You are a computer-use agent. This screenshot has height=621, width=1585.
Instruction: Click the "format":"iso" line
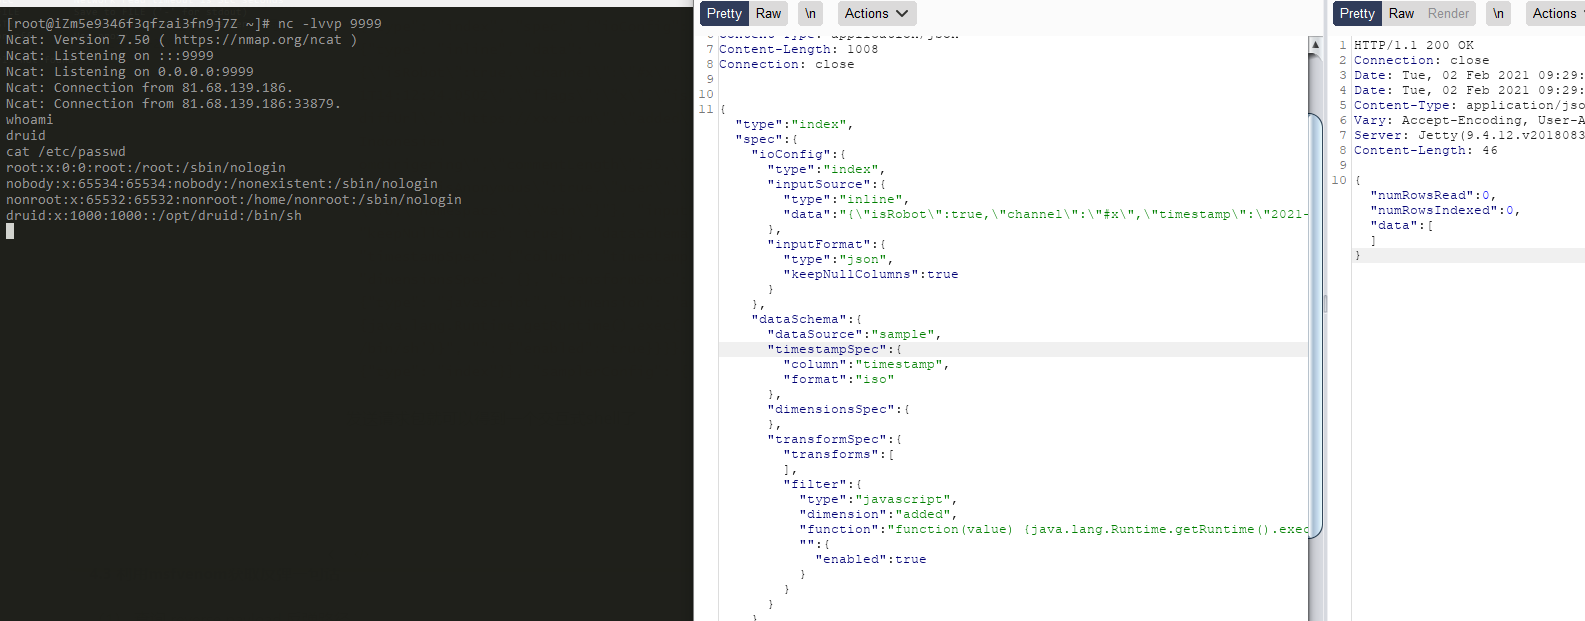(838, 379)
